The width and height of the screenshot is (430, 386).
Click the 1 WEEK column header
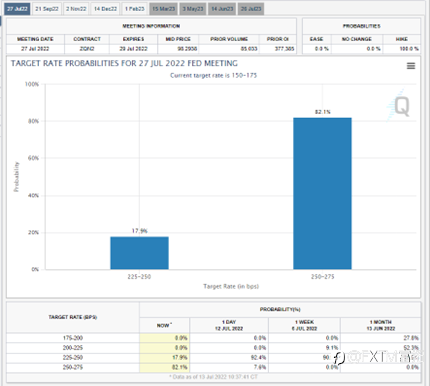point(304,325)
